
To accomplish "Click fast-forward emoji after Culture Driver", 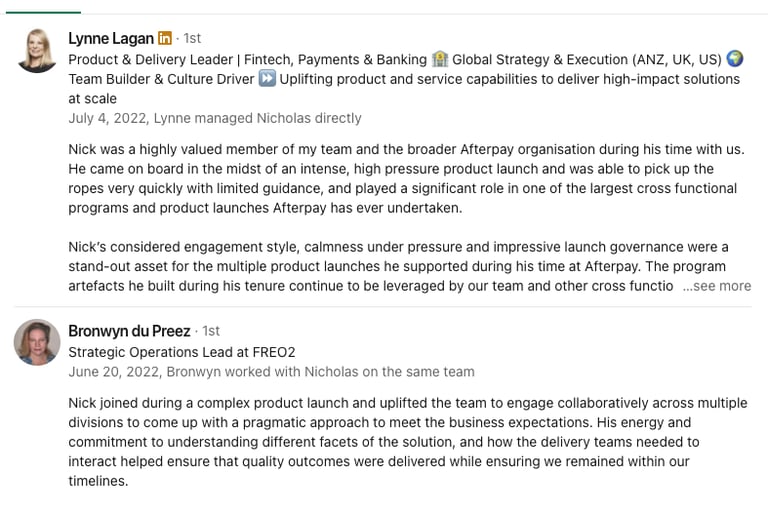I will [x=267, y=78].
